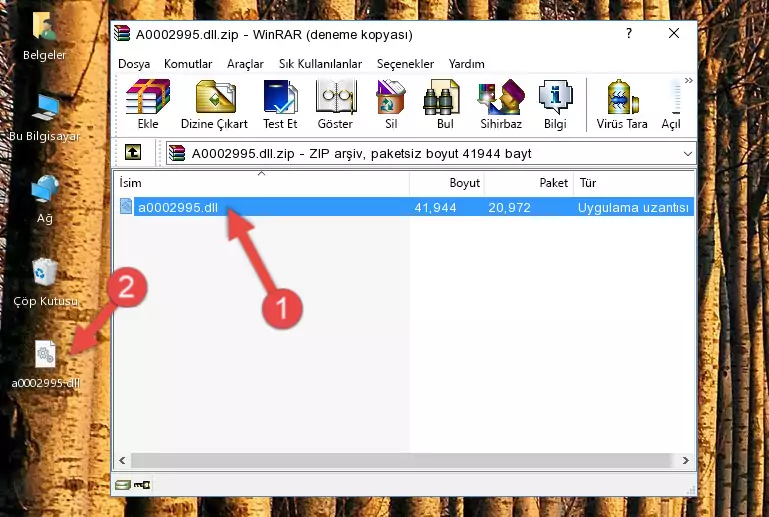Click the 41,944 size value

pyautogui.click(x=435, y=207)
